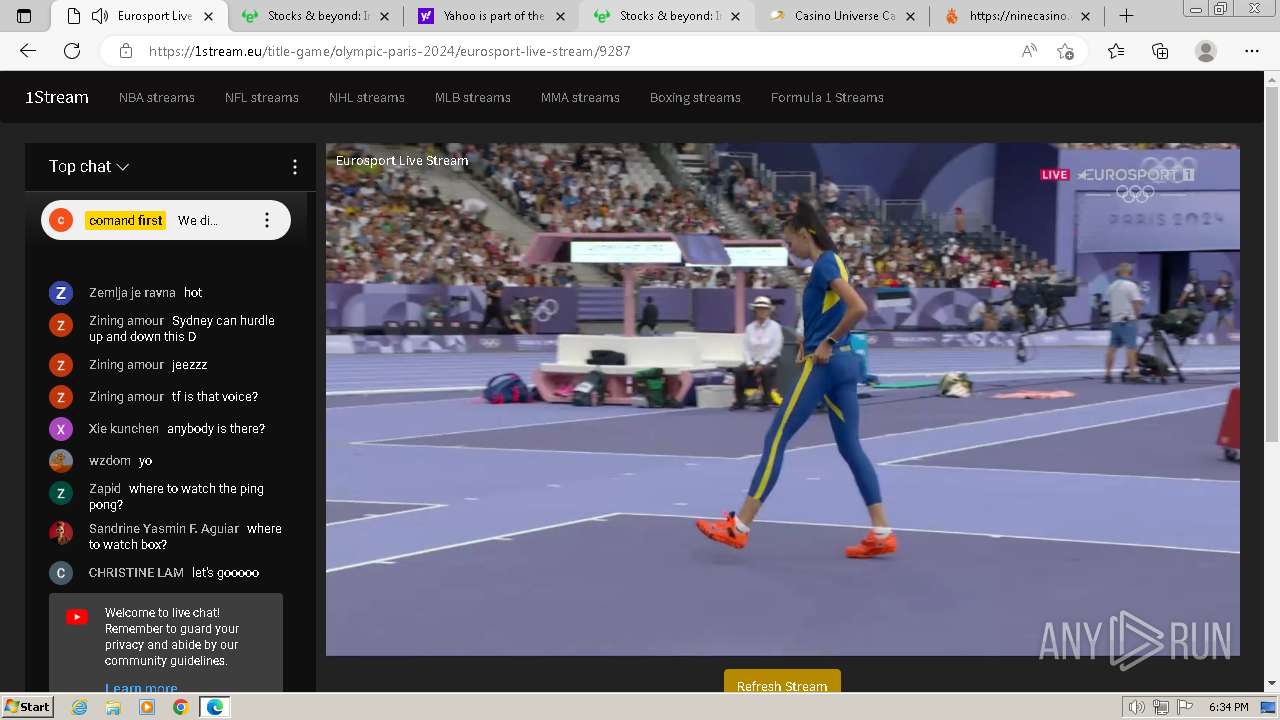Go back using the browser back arrow
Screen dimensions: 1280x720
28,51
